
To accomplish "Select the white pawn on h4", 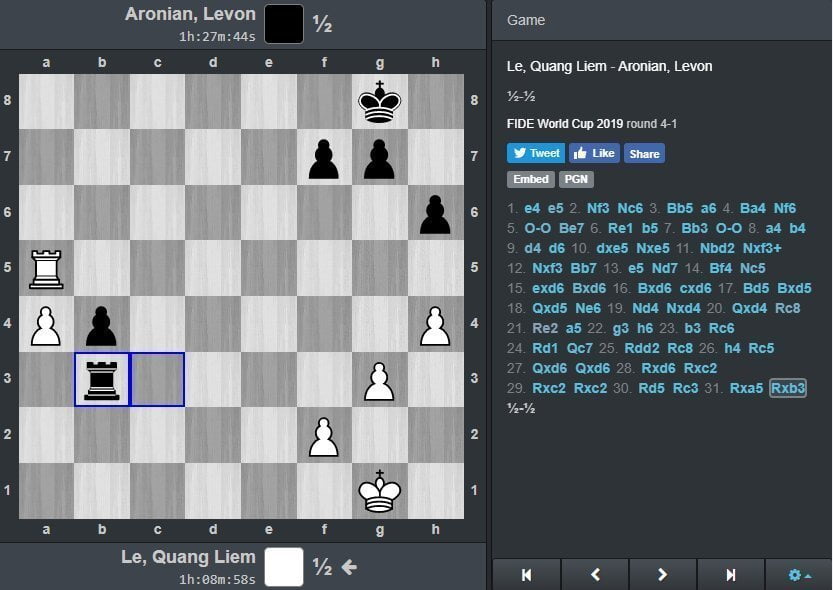I will (436, 324).
